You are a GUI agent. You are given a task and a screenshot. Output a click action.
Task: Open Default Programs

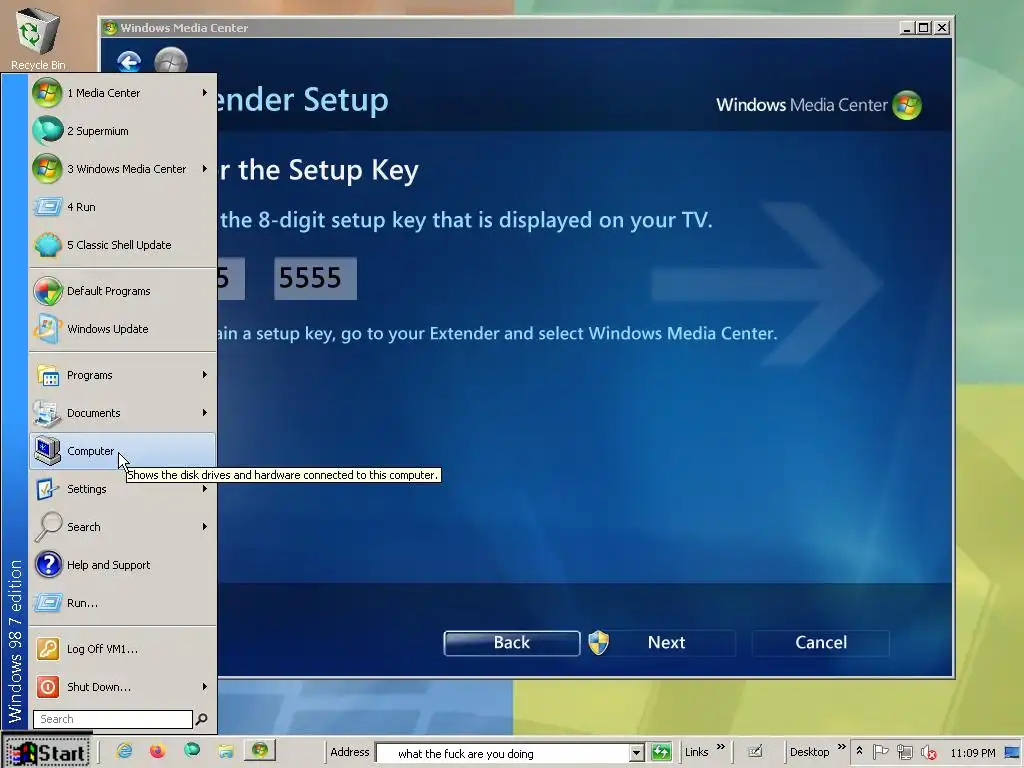pos(122,291)
